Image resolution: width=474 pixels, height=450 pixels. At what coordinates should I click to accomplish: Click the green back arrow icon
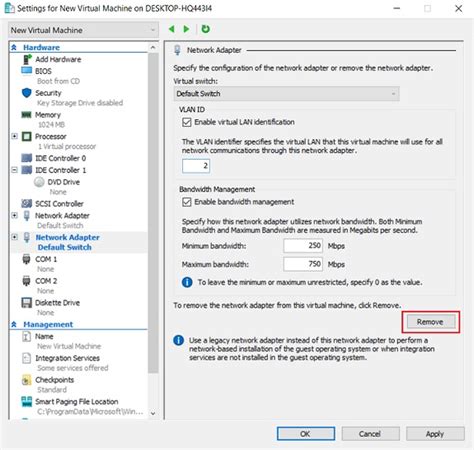[x=172, y=29]
